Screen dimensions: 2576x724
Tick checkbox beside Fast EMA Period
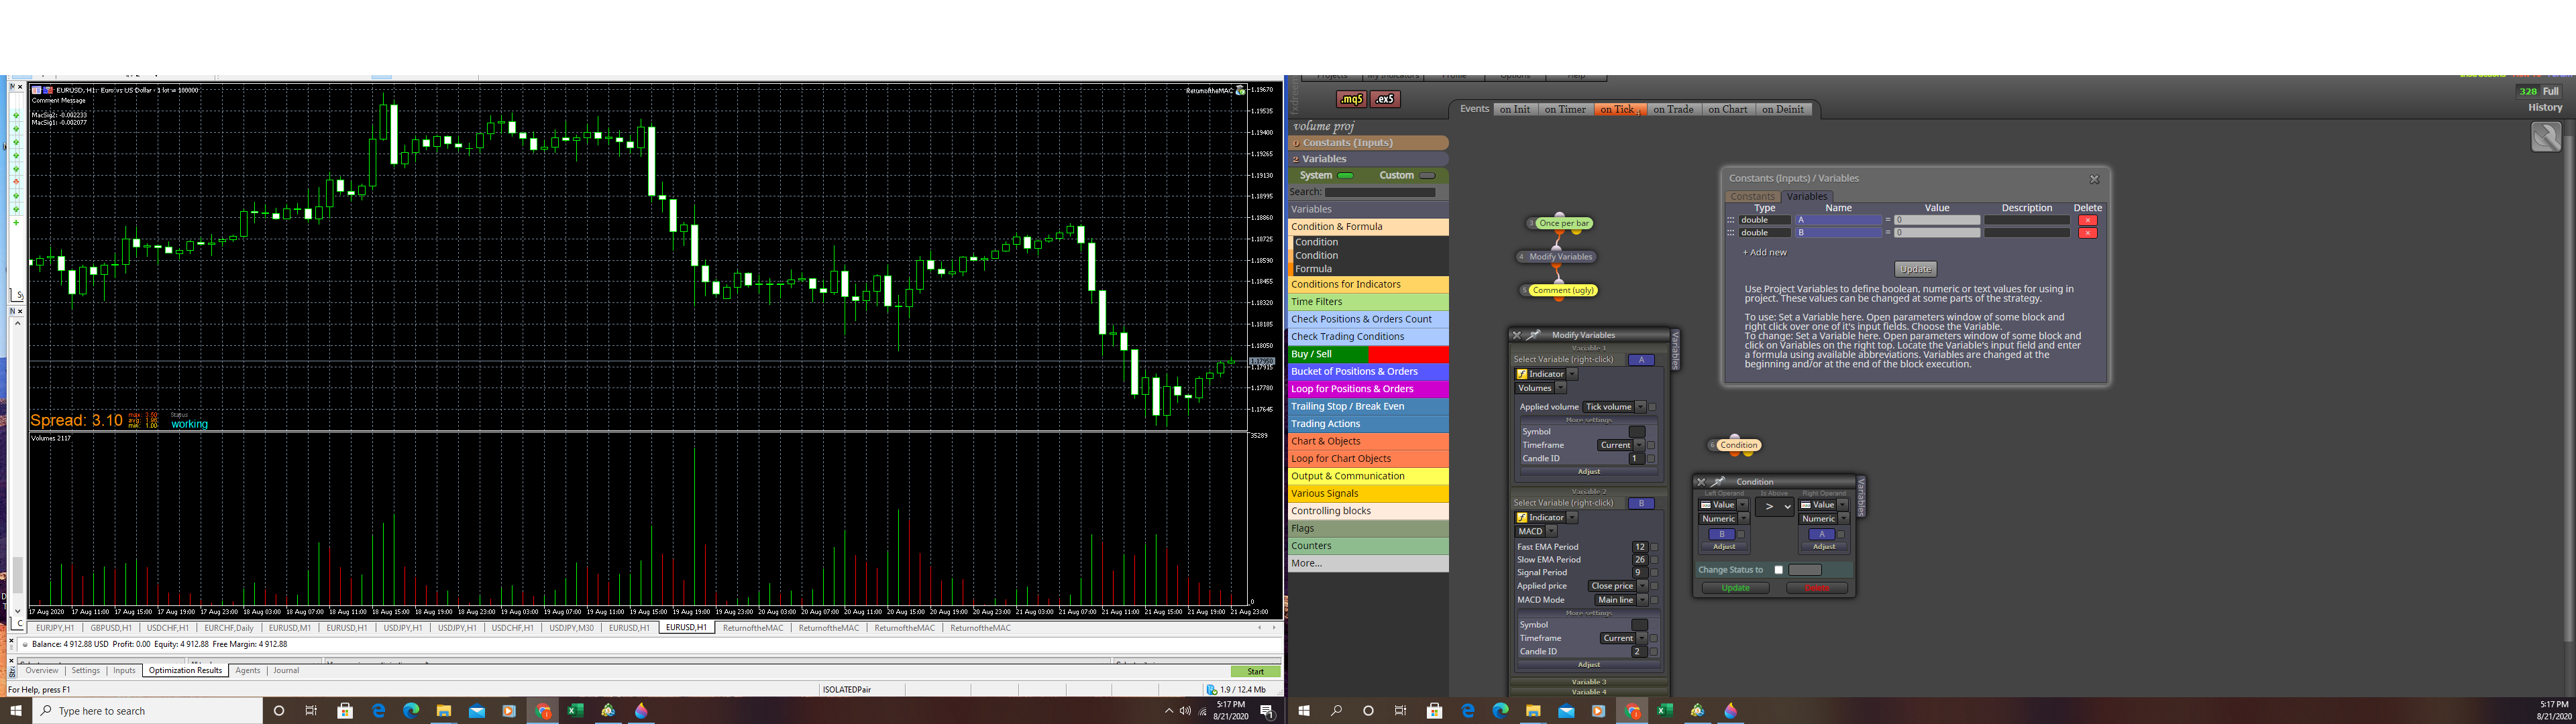(1654, 547)
